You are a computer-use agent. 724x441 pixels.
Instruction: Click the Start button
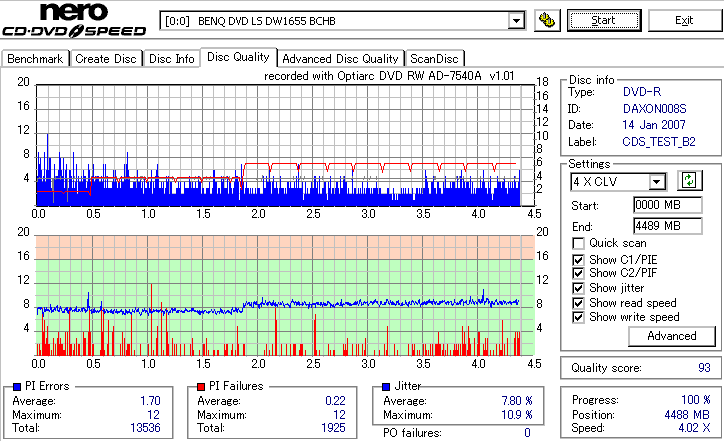point(604,21)
